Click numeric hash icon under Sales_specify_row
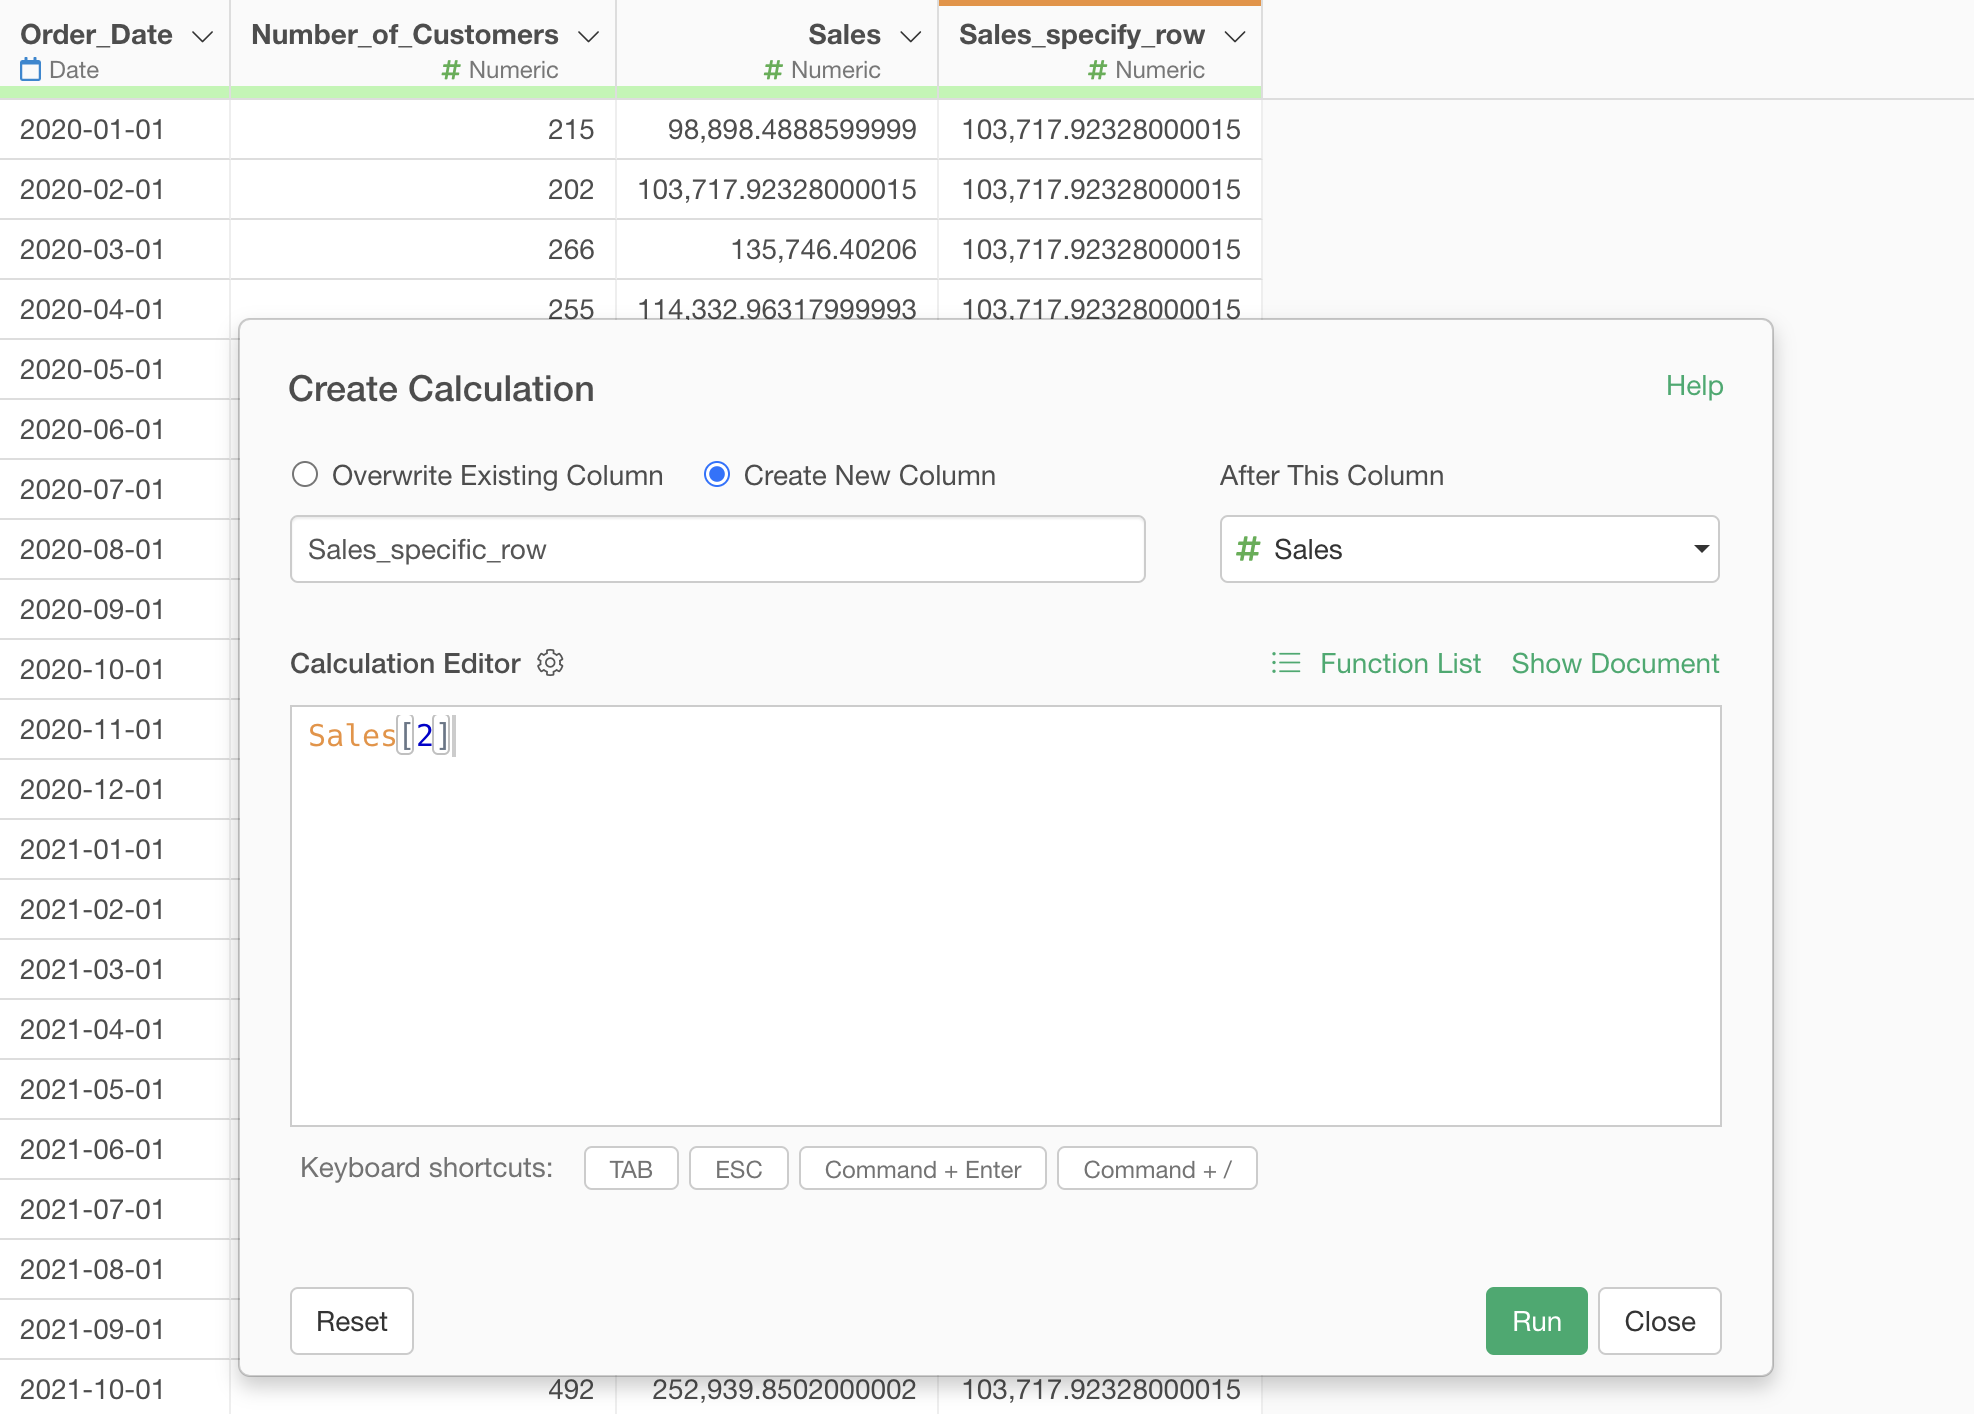This screenshot has height=1414, width=1974. pos(1098,70)
